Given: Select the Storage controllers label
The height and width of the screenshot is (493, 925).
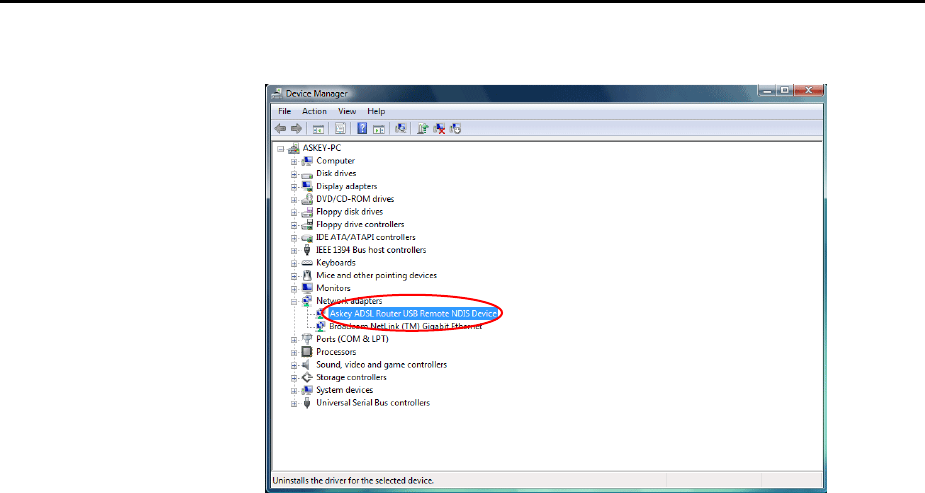Looking at the screenshot, I should click(x=351, y=377).
